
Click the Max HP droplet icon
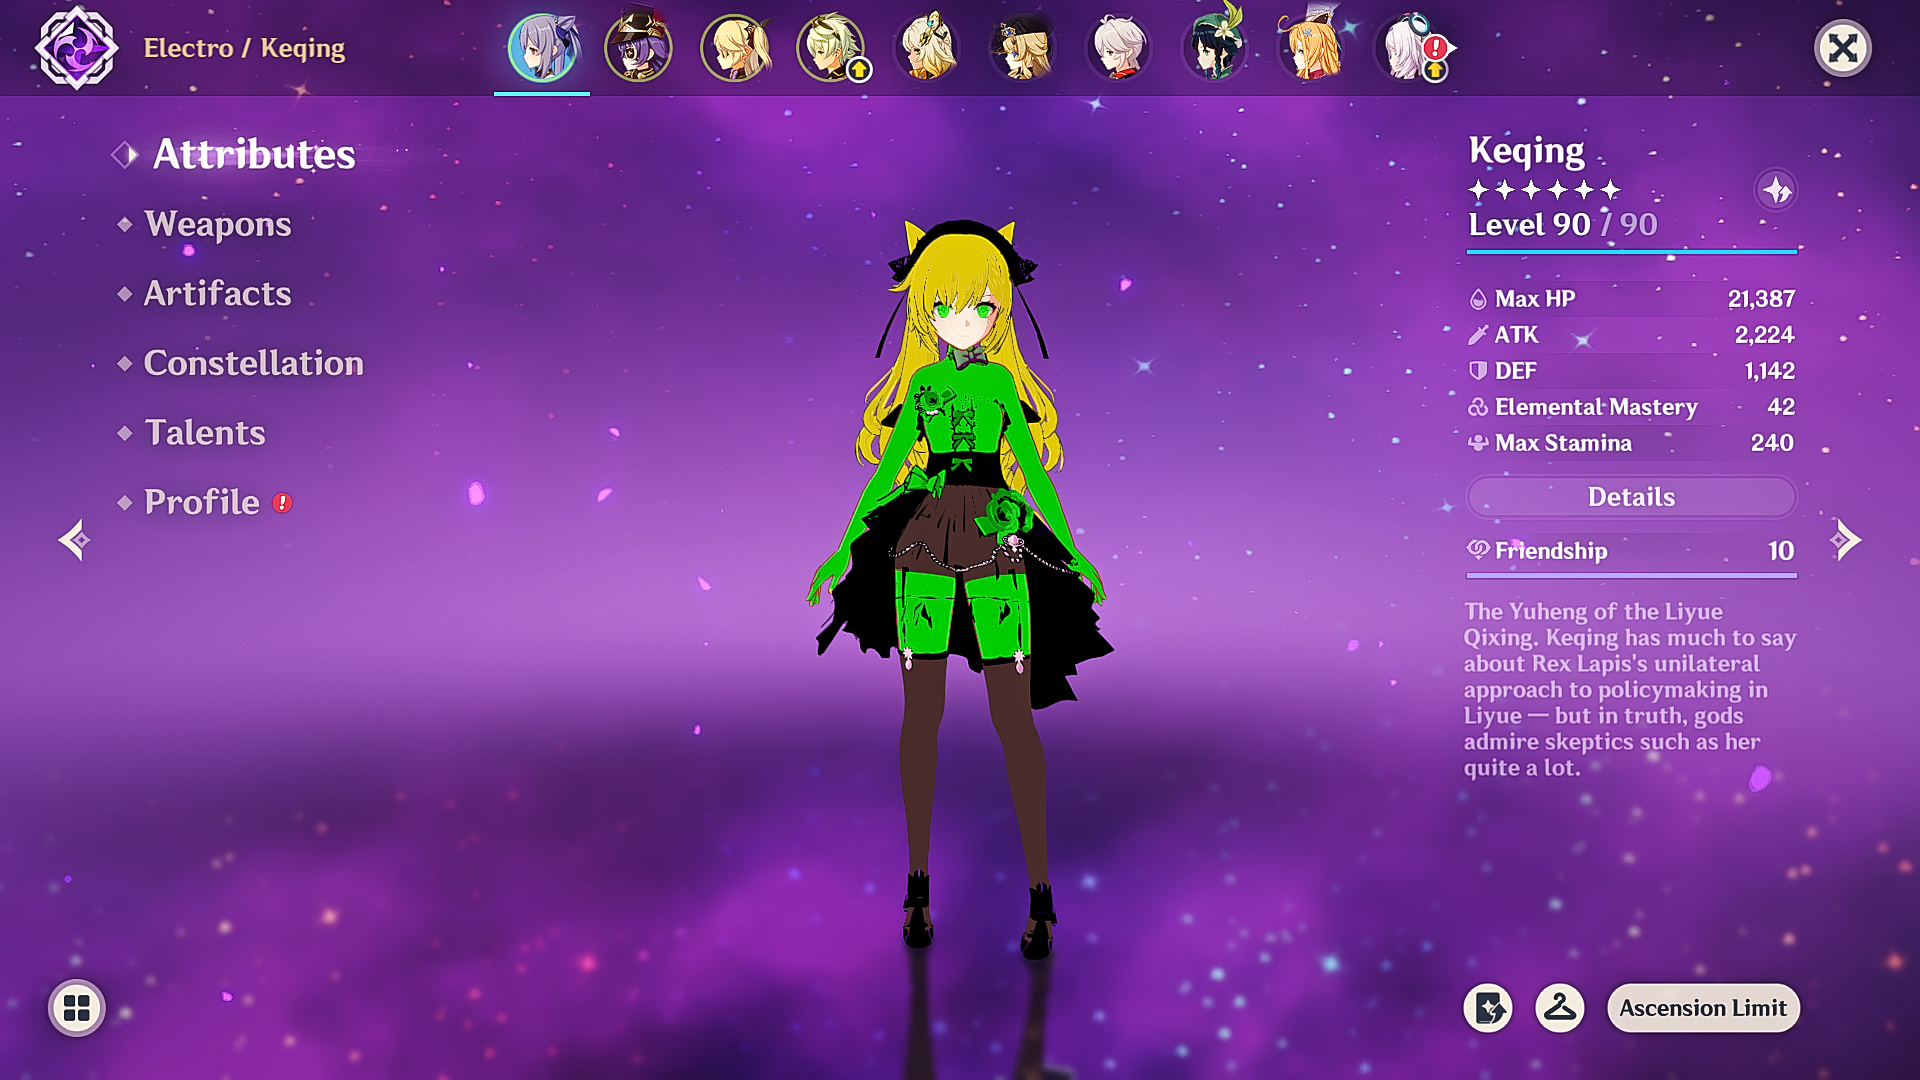pyautogui.click(x=1478, y=299)
